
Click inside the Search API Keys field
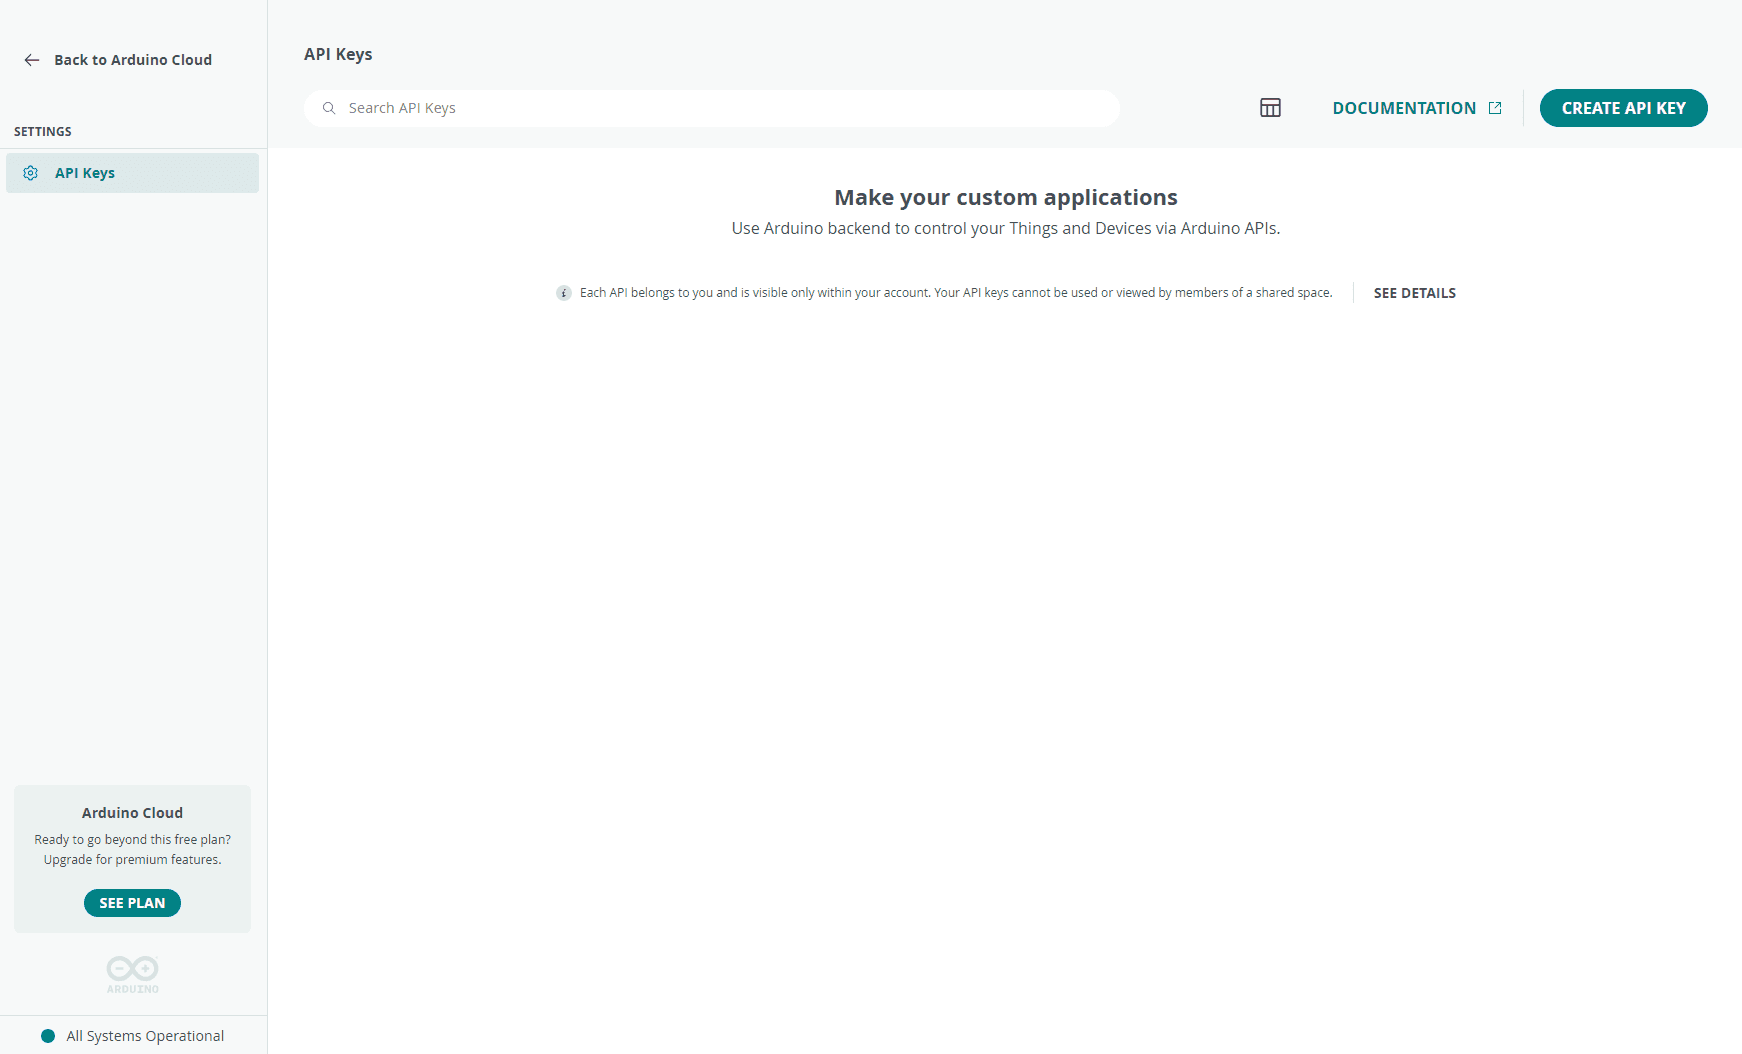click(x=700, y=107)
